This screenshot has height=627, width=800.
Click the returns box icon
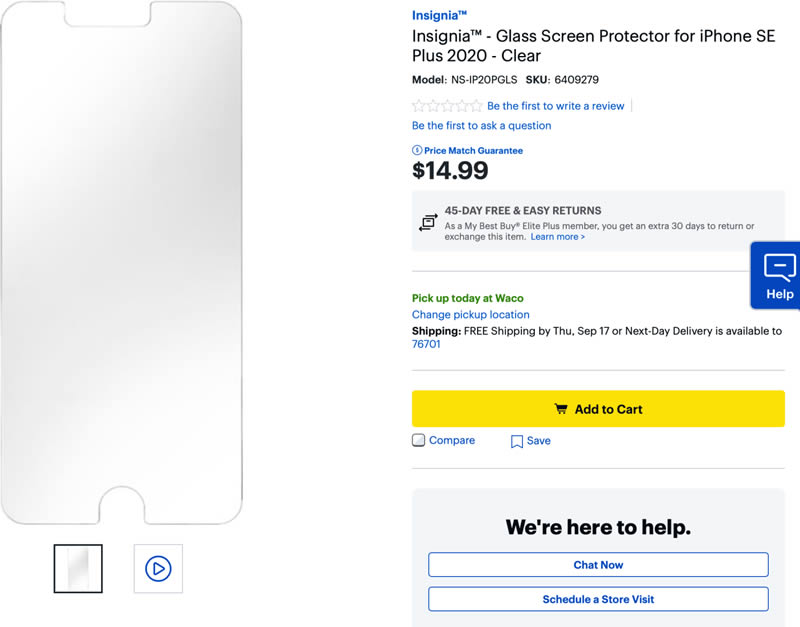428,222
